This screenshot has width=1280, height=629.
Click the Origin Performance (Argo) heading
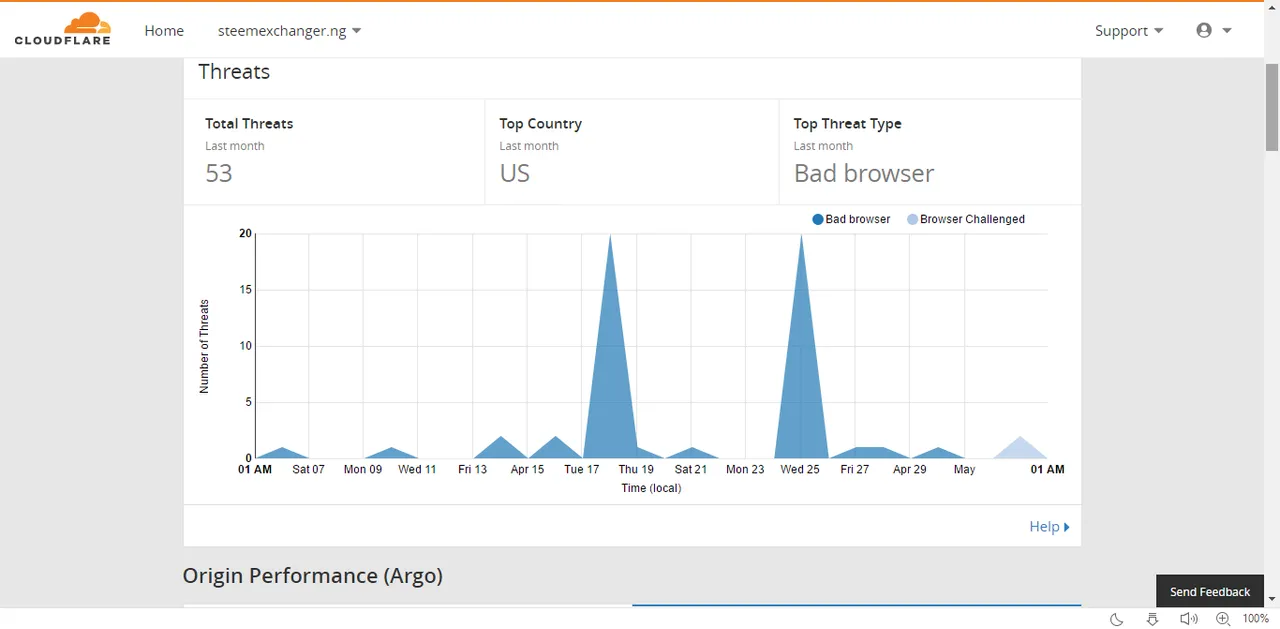[313, 576]
